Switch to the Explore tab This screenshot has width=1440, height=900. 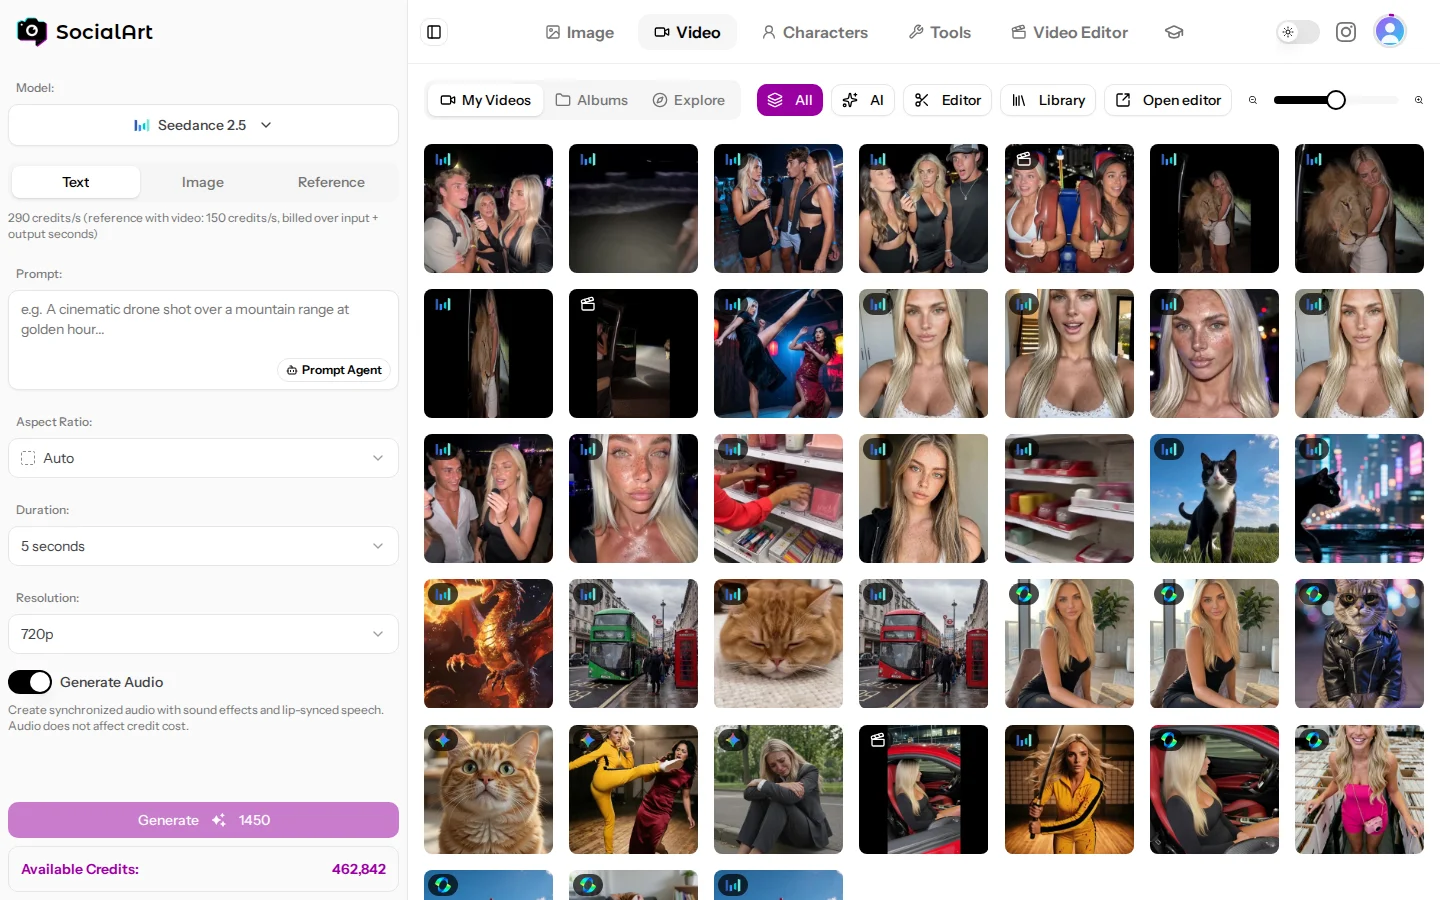point(689,100)
